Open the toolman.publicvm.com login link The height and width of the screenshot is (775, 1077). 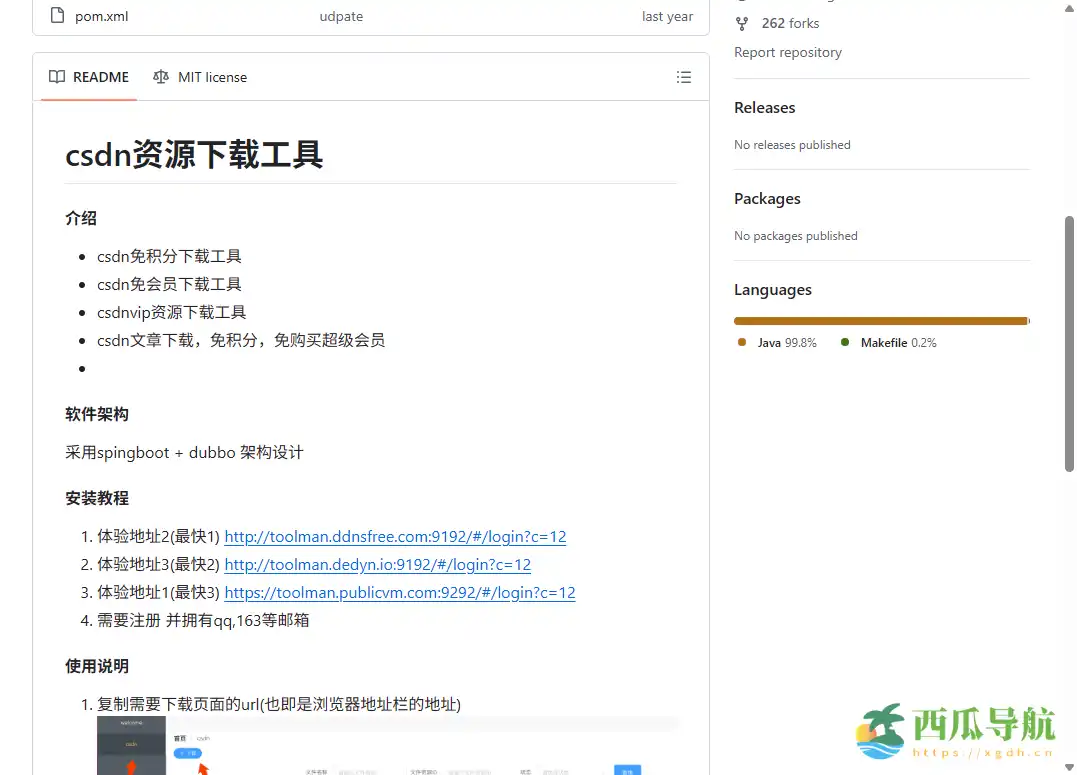click(x=400, y=592)
